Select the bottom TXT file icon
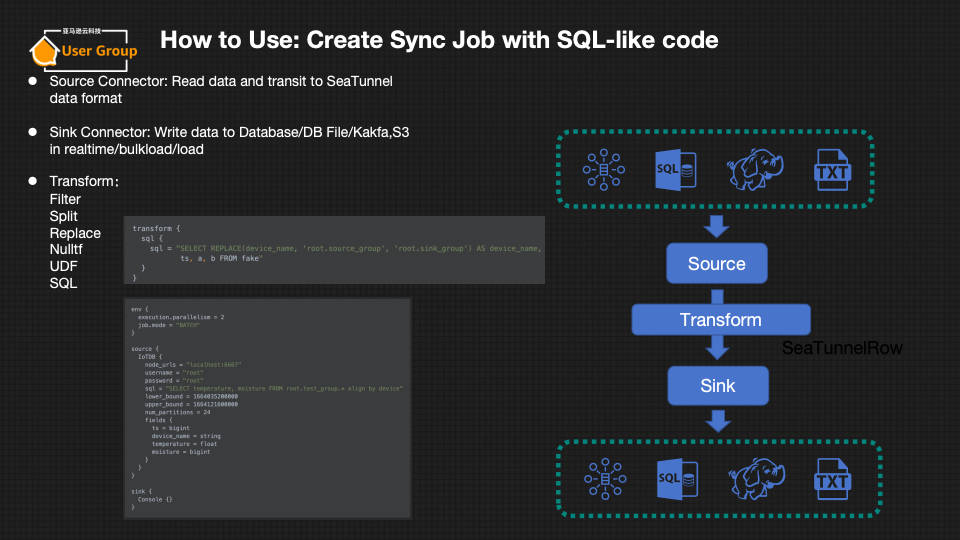 click(x=833, y=479)
